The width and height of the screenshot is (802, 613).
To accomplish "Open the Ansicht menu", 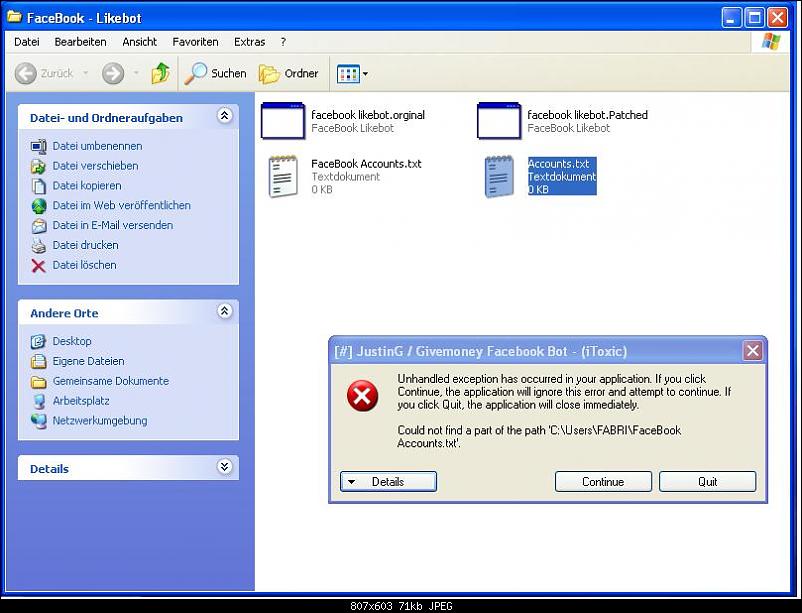I will [x=140, y=42].
